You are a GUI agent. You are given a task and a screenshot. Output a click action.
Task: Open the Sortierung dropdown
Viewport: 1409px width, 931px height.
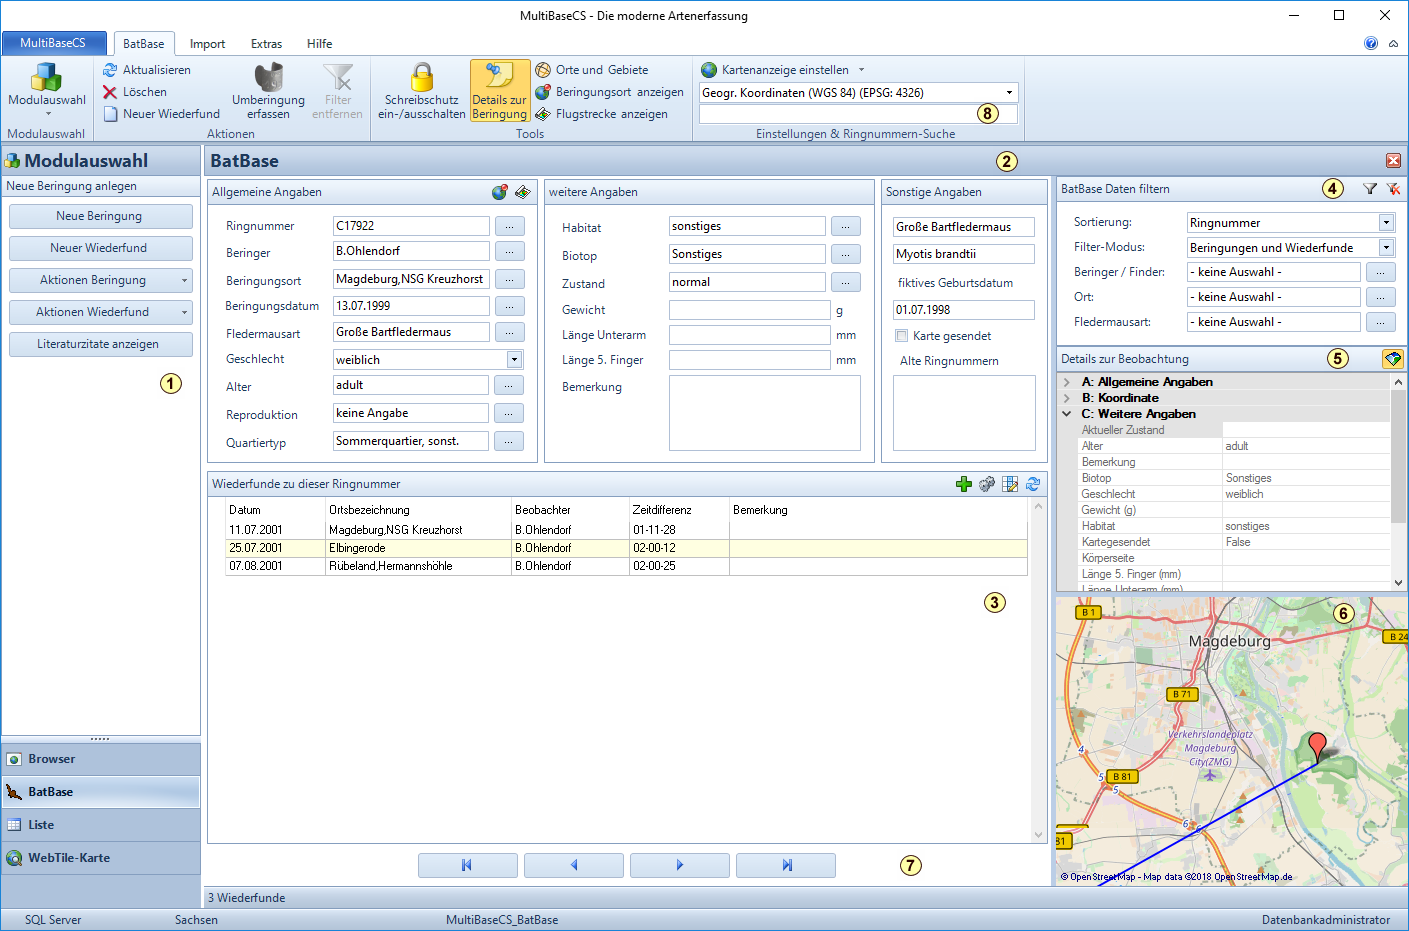click(1386, 223)
